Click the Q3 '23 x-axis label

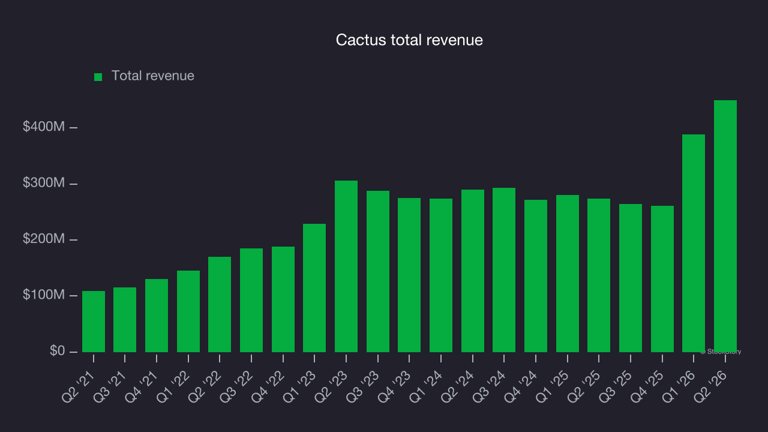363,387
